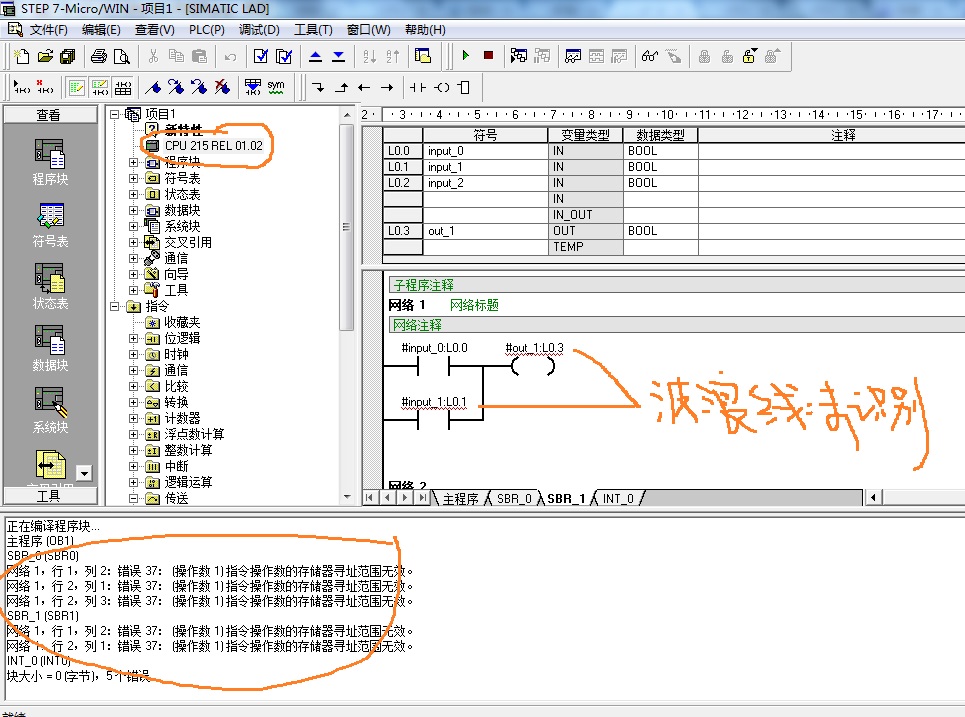This screenshot has width=965, height=717.
Task: Draw line right arrow icon
Action: pos(386,87)
